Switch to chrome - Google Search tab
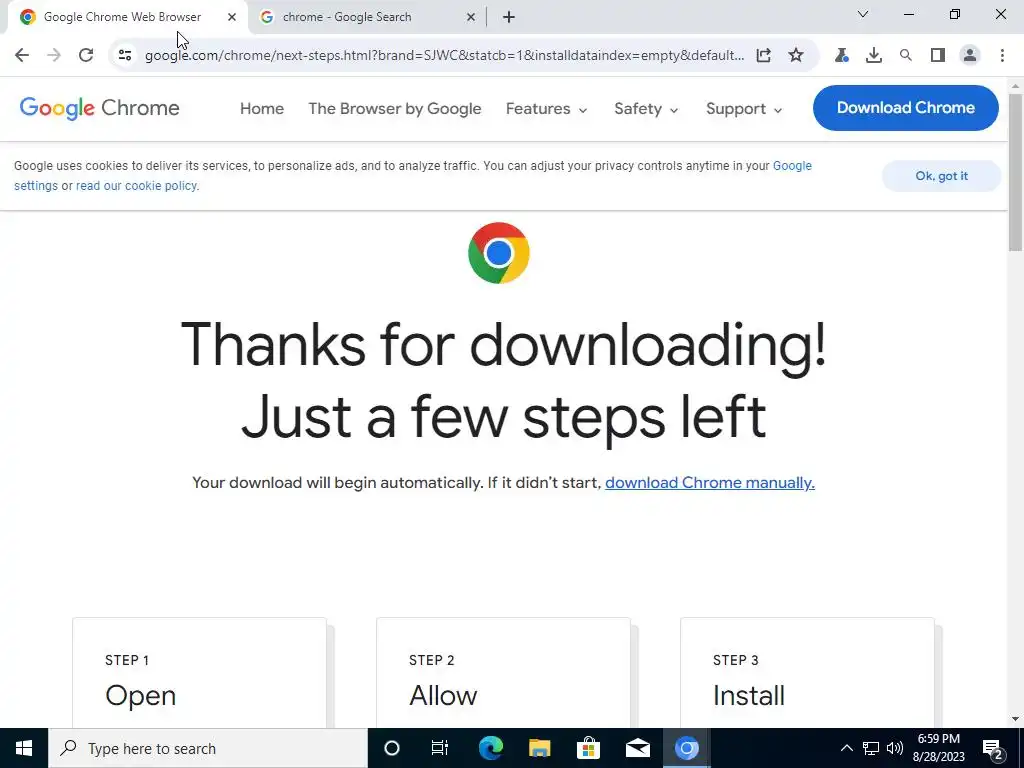Image resolution: width=1024 pixels, height=768 pixels. [x=367, y=17]
